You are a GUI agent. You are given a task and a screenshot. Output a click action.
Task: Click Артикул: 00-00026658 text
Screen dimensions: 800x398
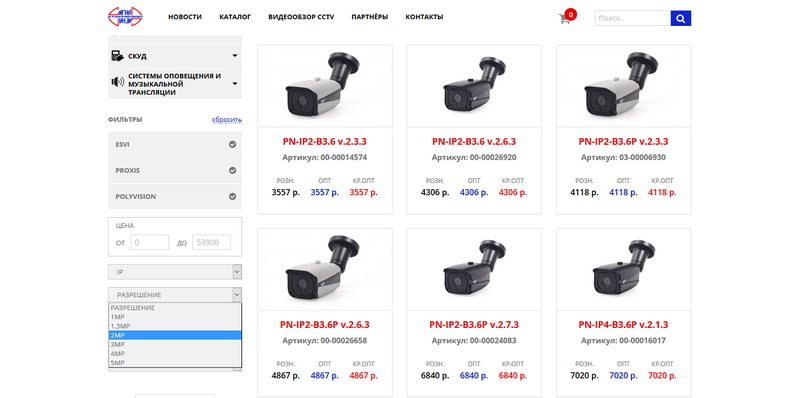pos(324,341)
